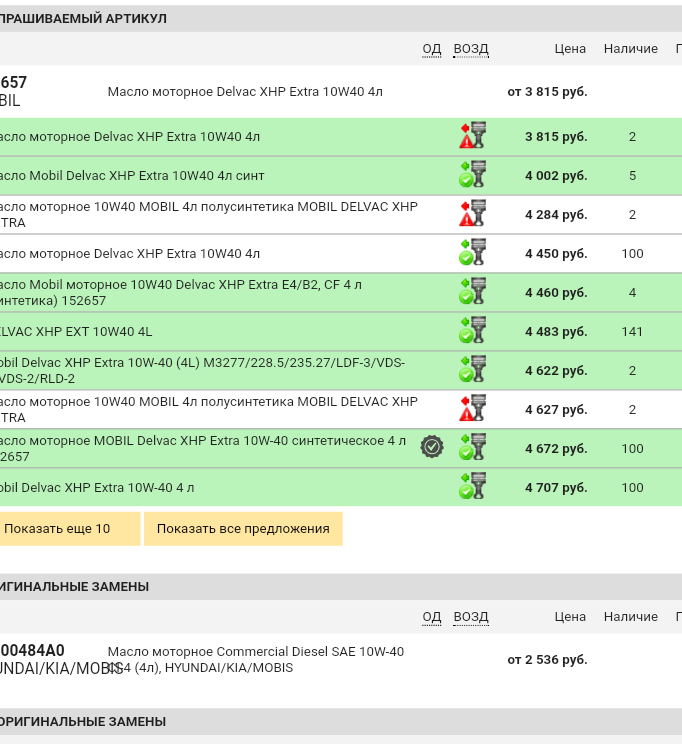The height and width of the screenshot is (744, 682).
Task: Click availability value 141
Action: tap(632, 331)
